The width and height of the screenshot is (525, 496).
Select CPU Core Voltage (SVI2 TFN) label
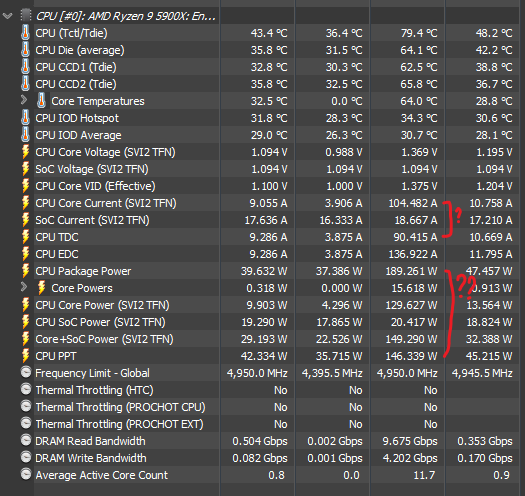105,152
